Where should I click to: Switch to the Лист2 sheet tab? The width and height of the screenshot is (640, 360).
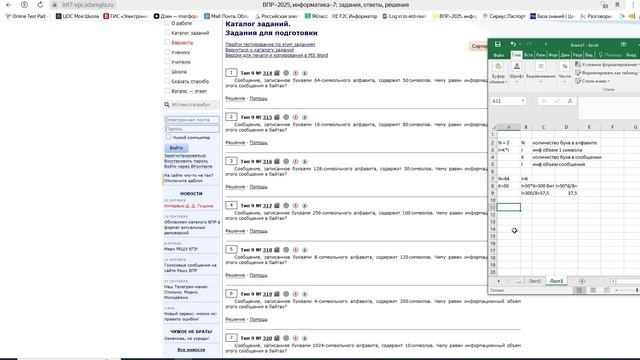pos(534,281)
